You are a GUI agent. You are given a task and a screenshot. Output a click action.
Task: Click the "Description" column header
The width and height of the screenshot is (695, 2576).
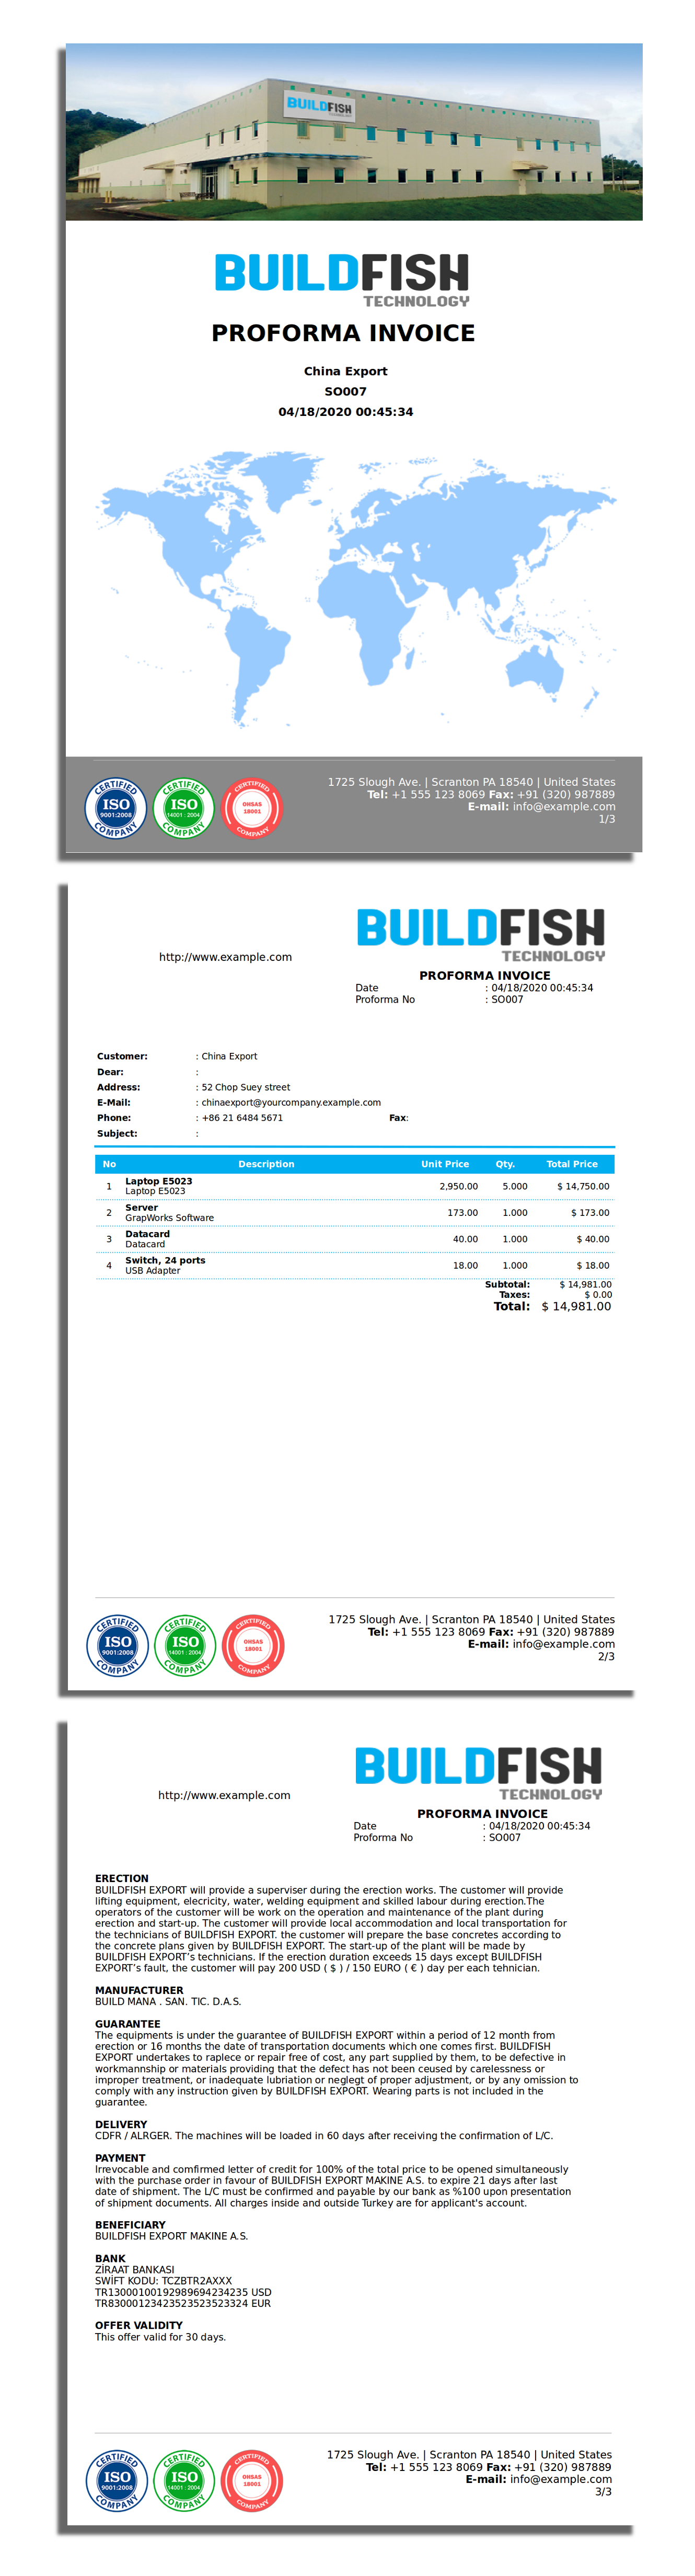coord(266,1164)
